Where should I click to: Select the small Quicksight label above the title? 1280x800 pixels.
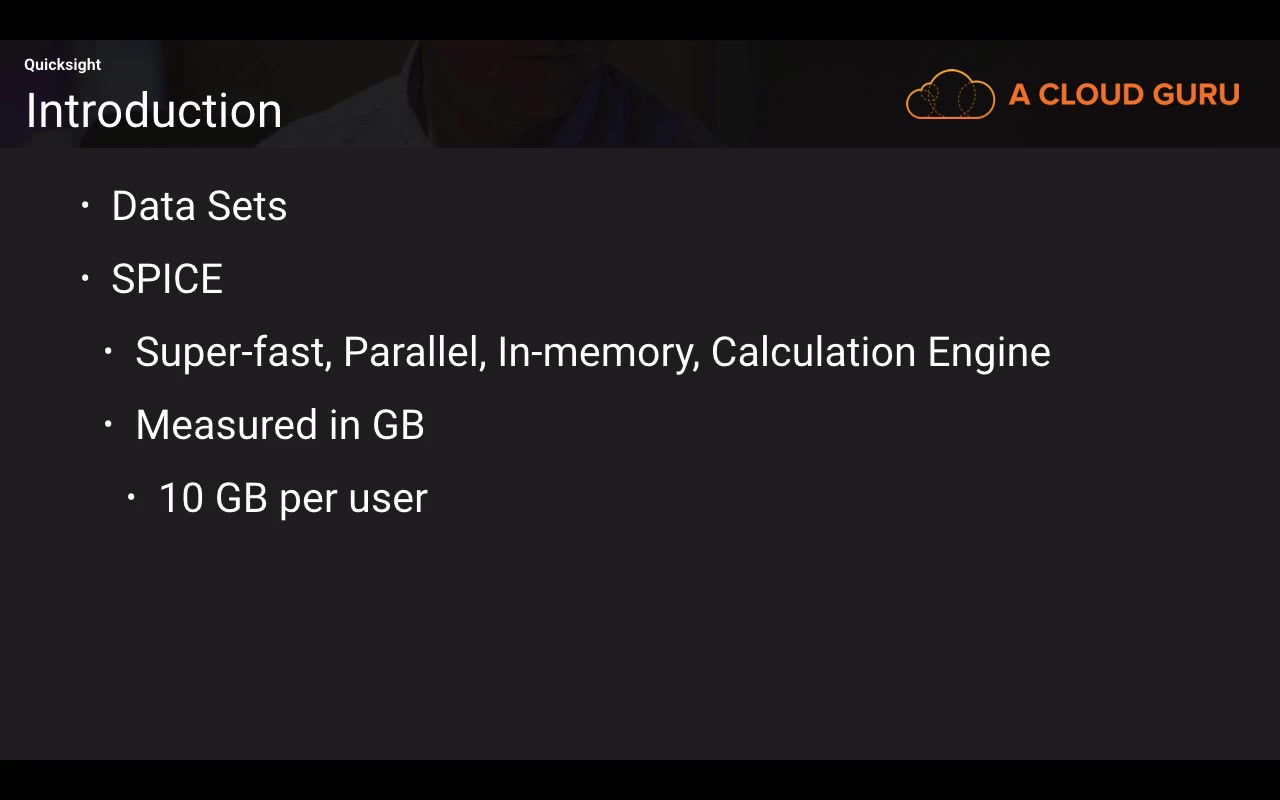(62, 65)
